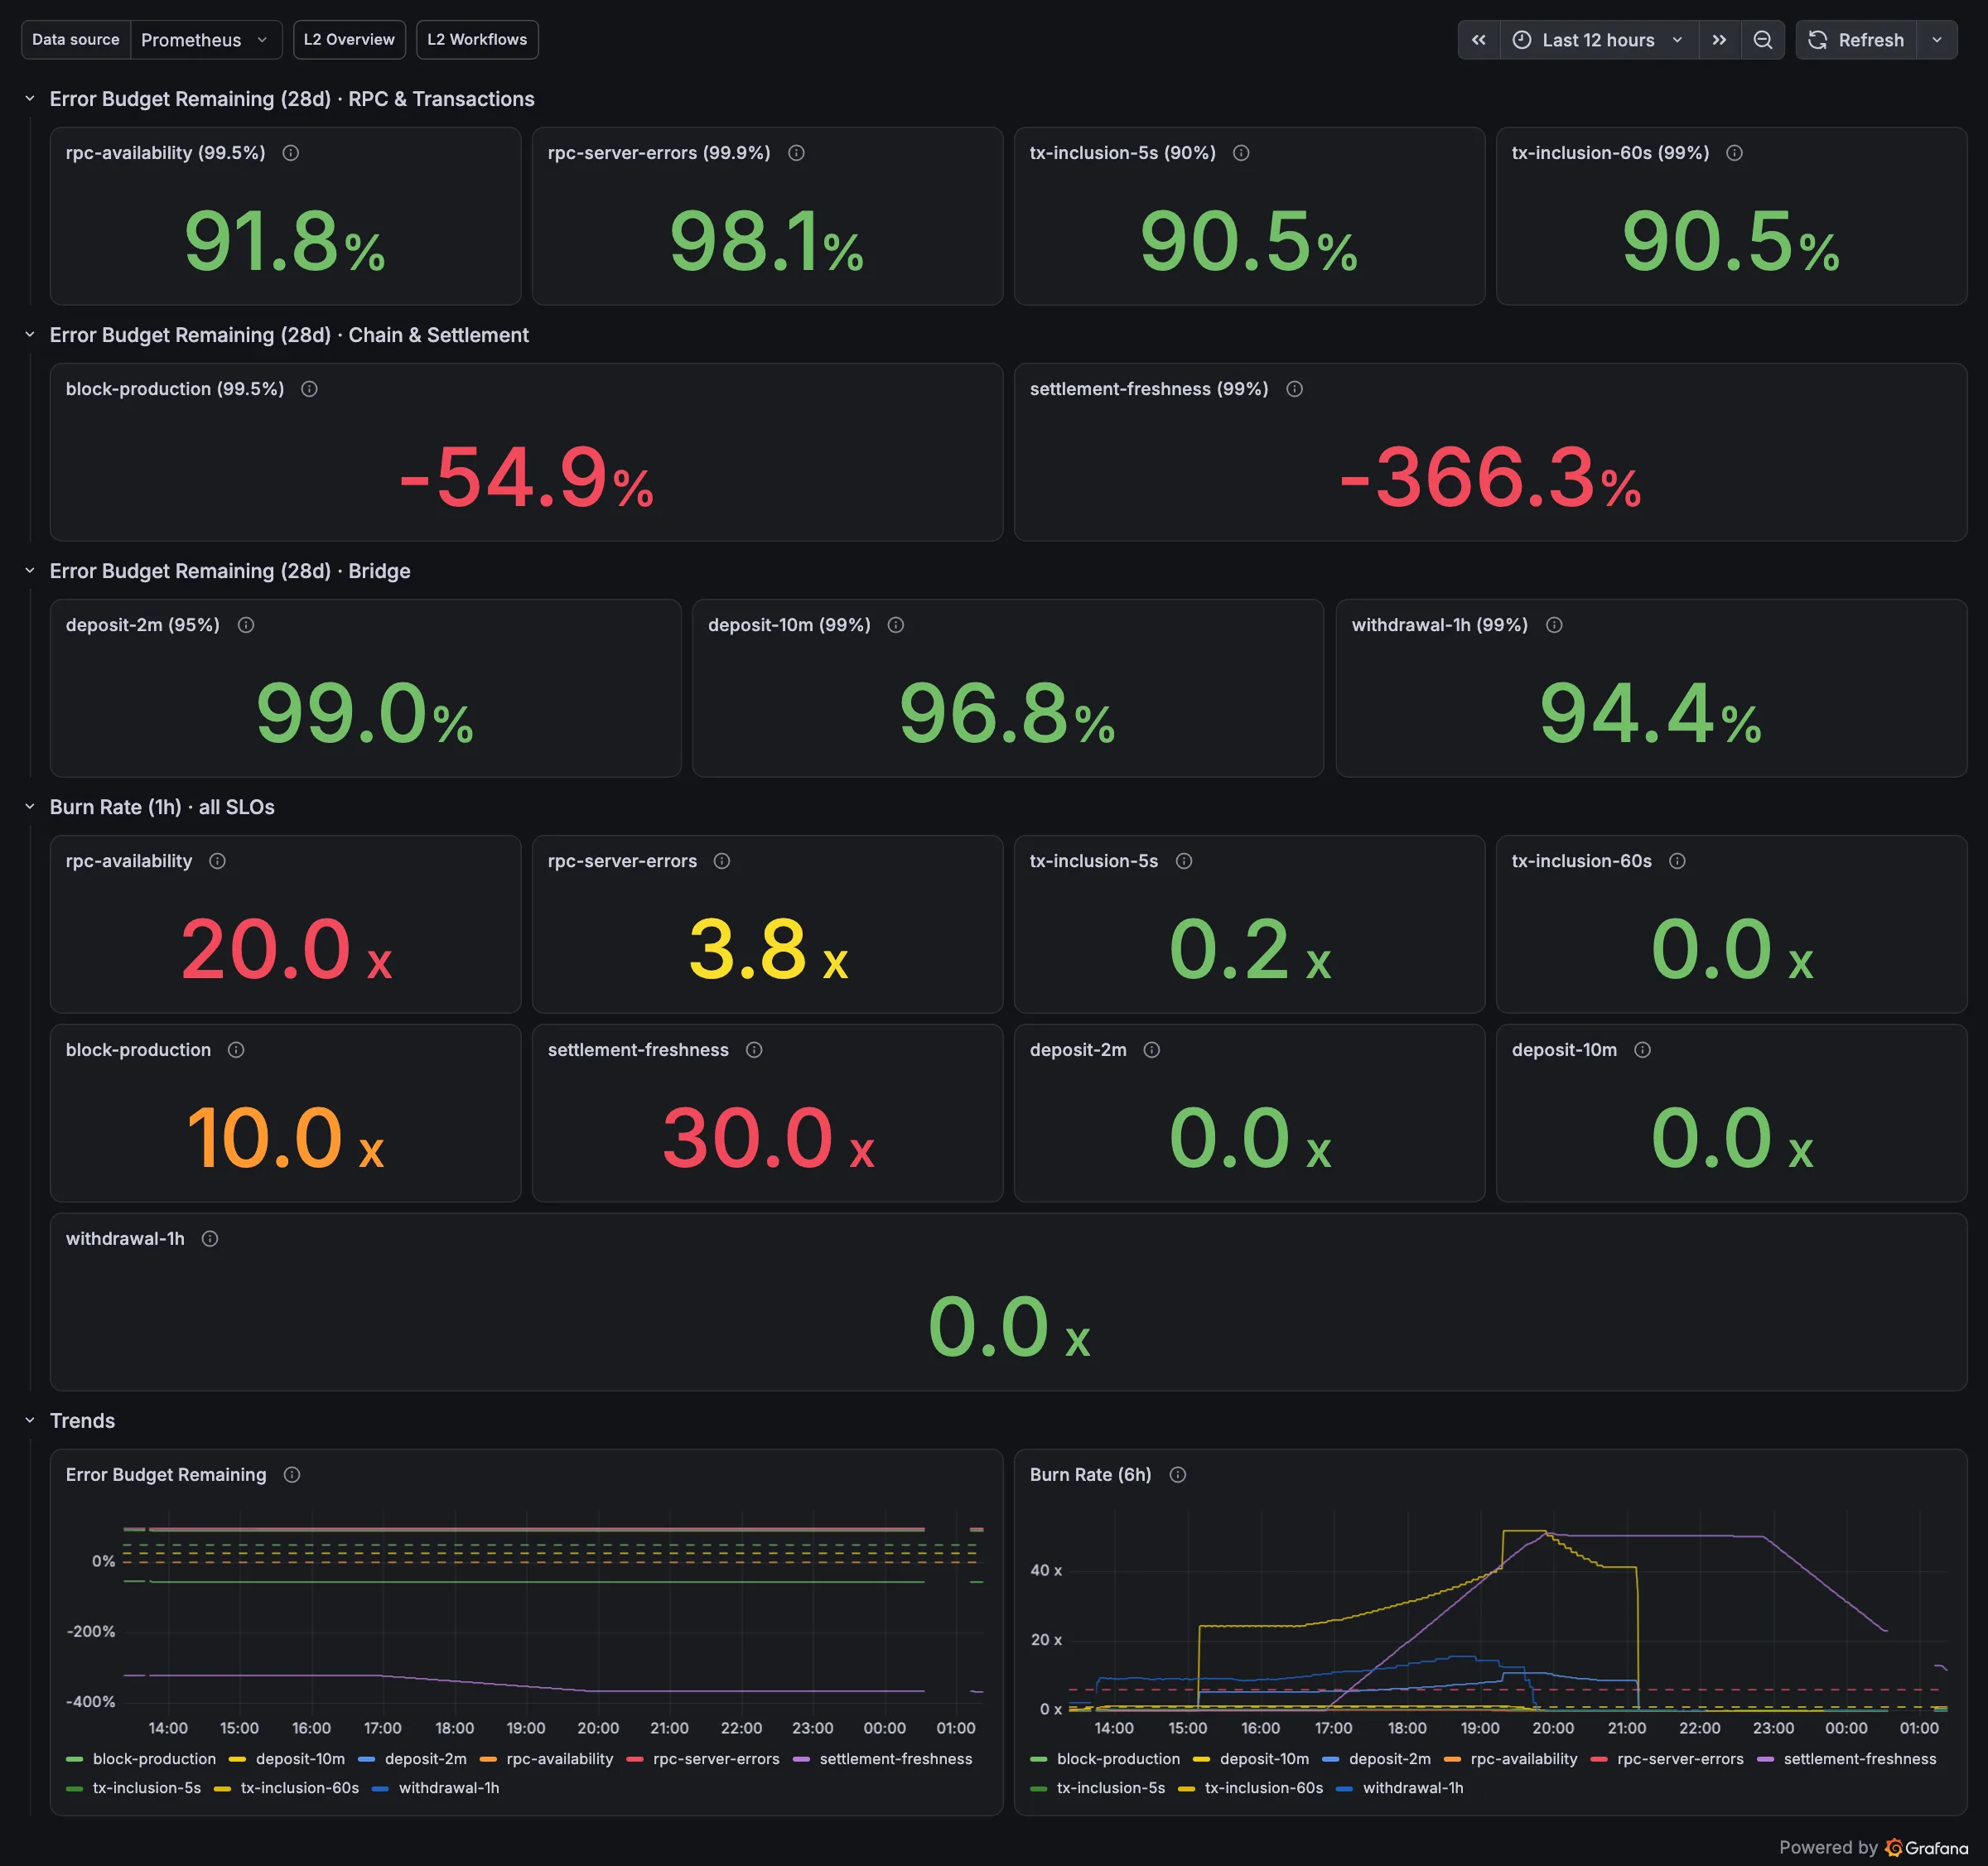Screen dimensions: 1988x1866
Task: Click the tx-inclusion-5s legend color swatch in Burn Rate (6h)
Action: [x=1038, y=1788]
